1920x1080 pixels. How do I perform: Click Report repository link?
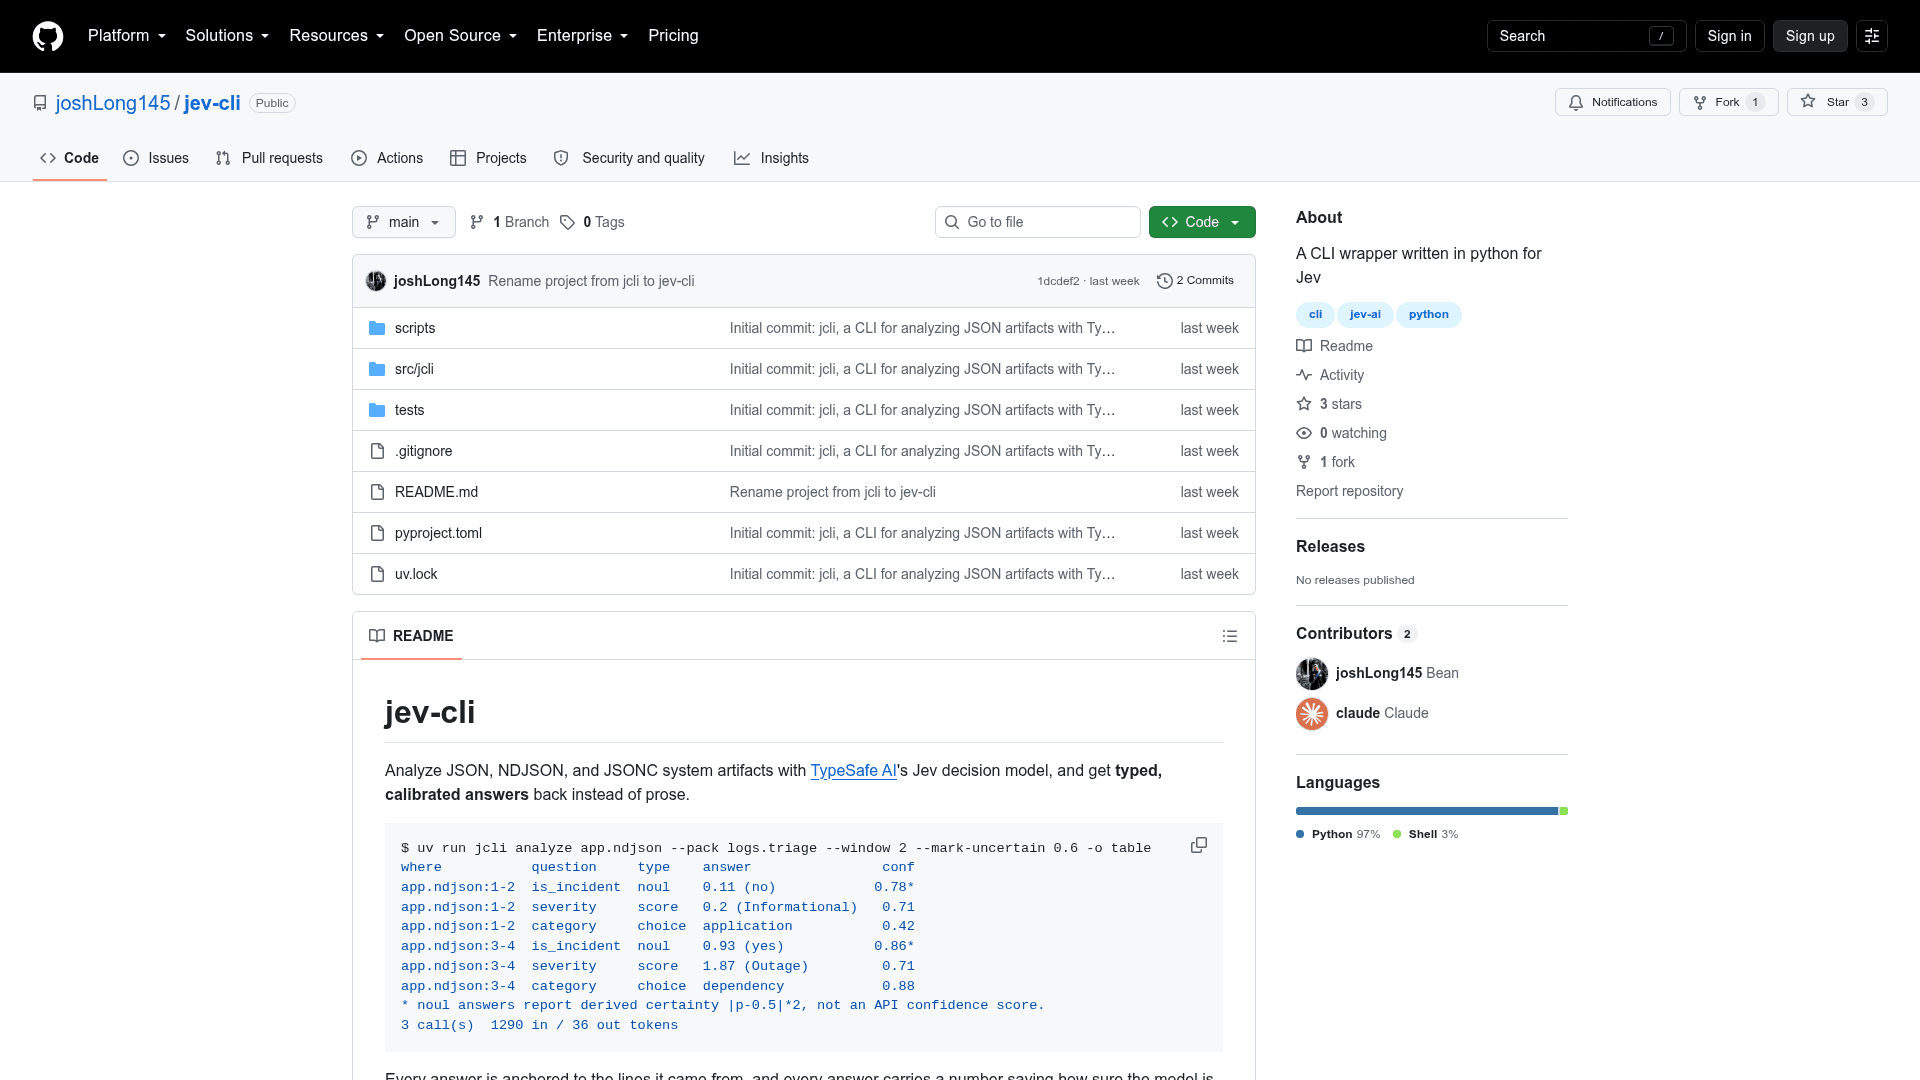click(x=1349, y=491)
